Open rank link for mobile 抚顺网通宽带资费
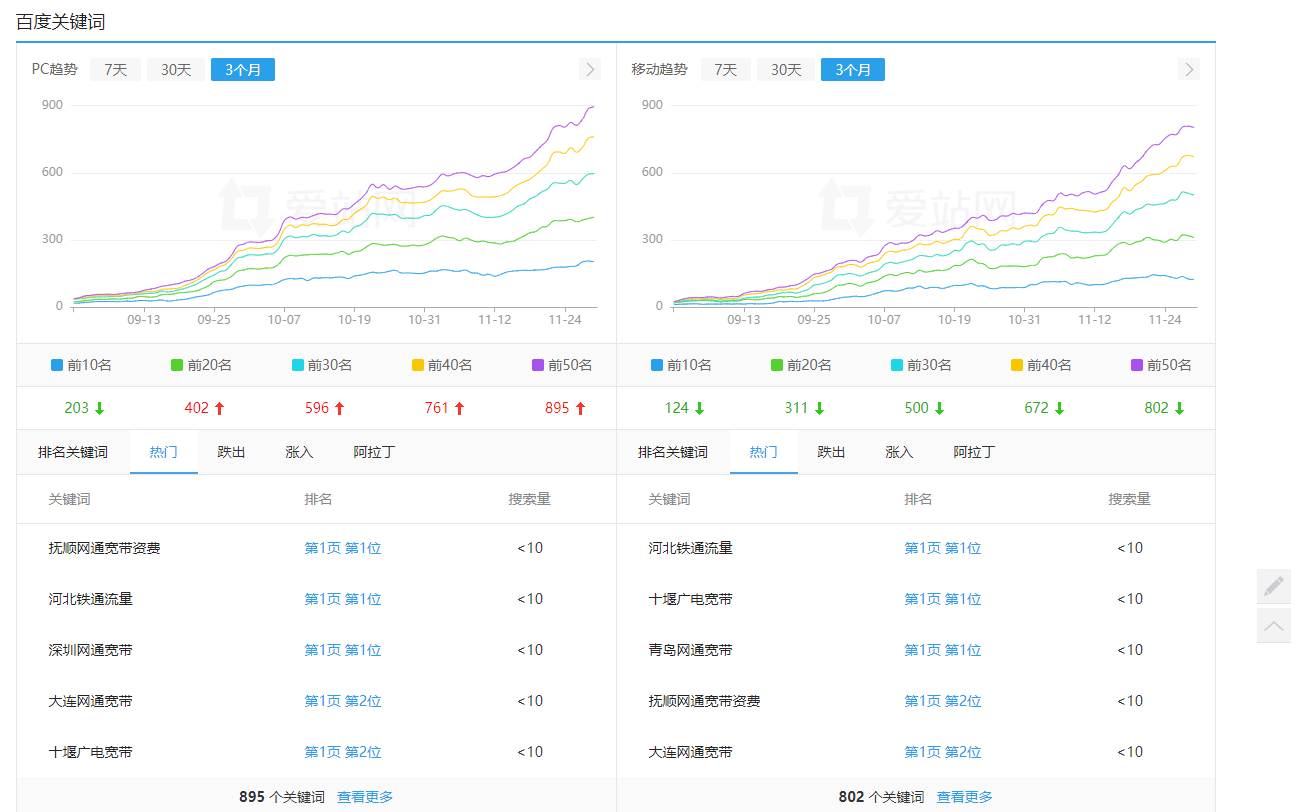 coord(943,701)
